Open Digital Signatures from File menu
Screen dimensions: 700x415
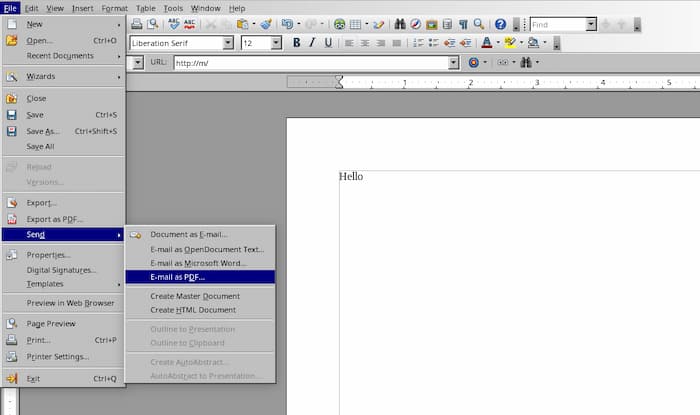[x=61, y=270]
